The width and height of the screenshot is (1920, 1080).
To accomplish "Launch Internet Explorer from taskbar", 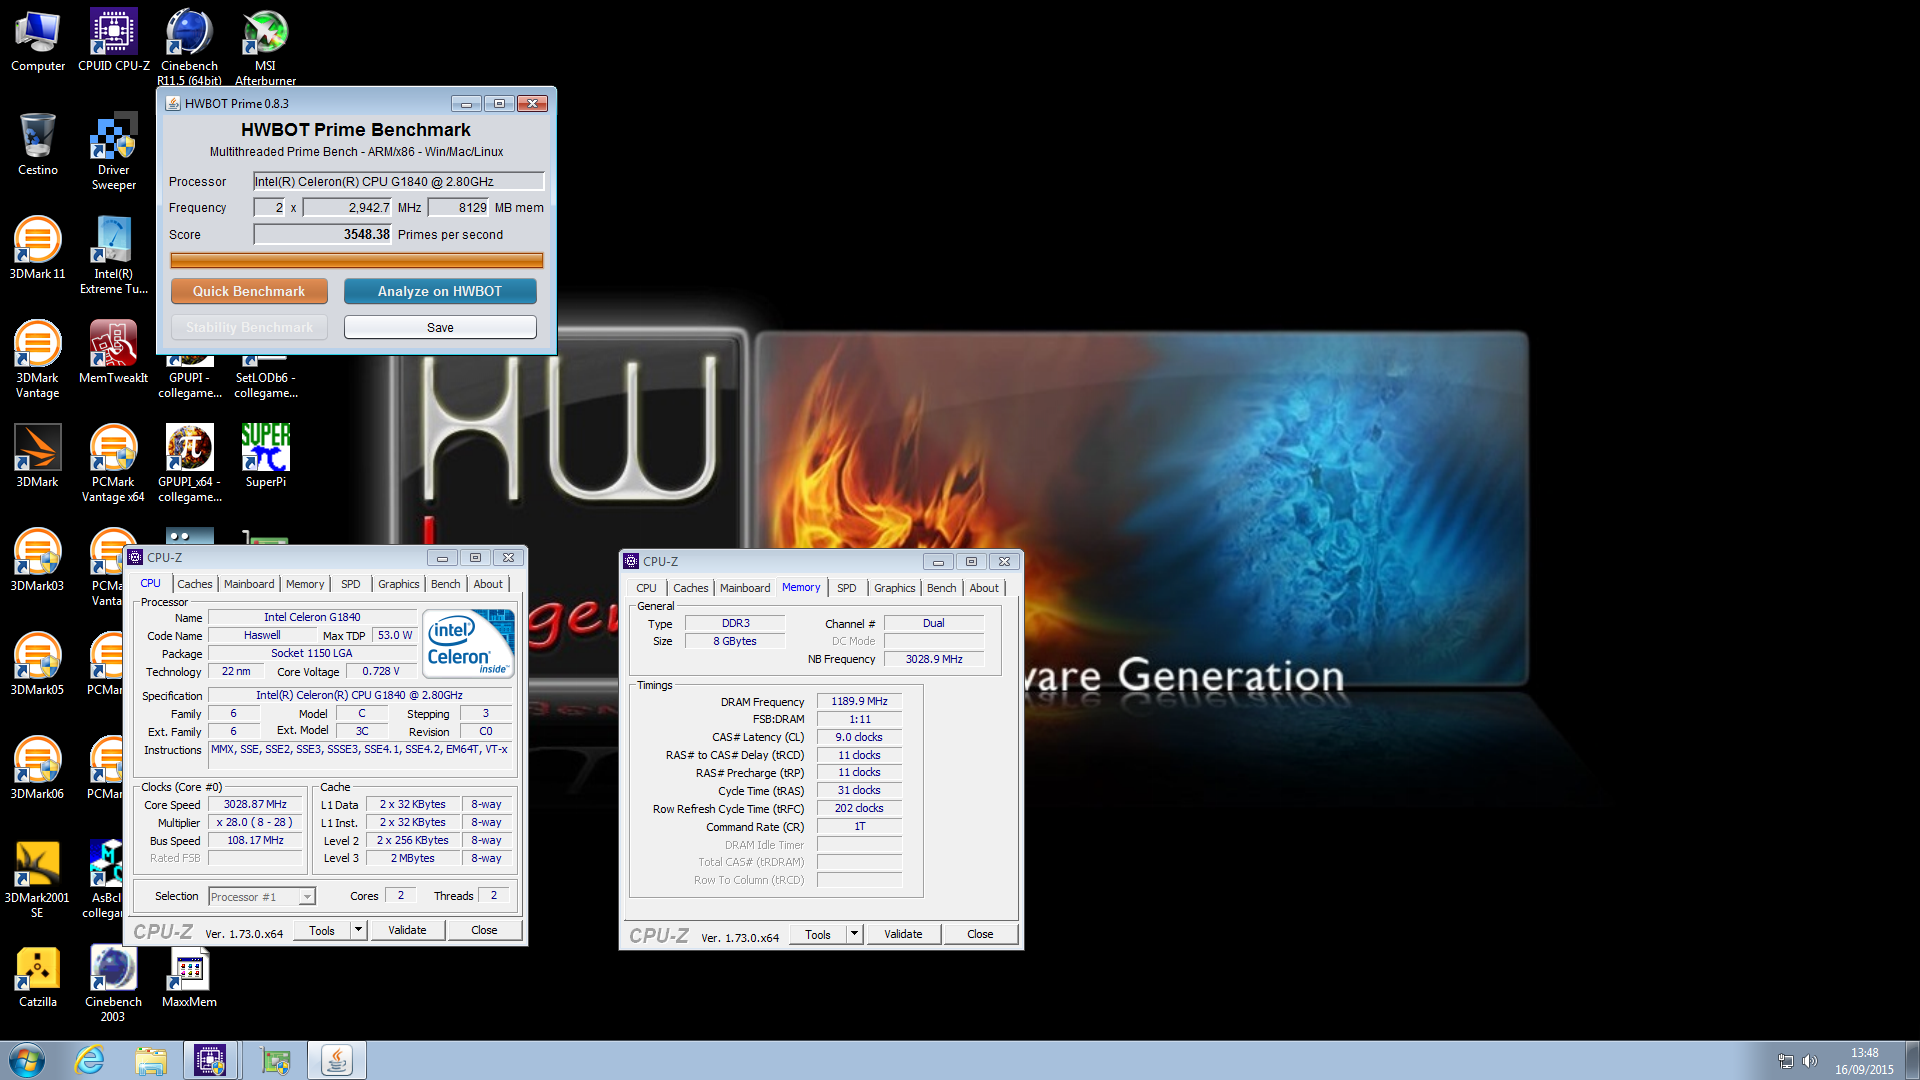I will coord(90,1060).
